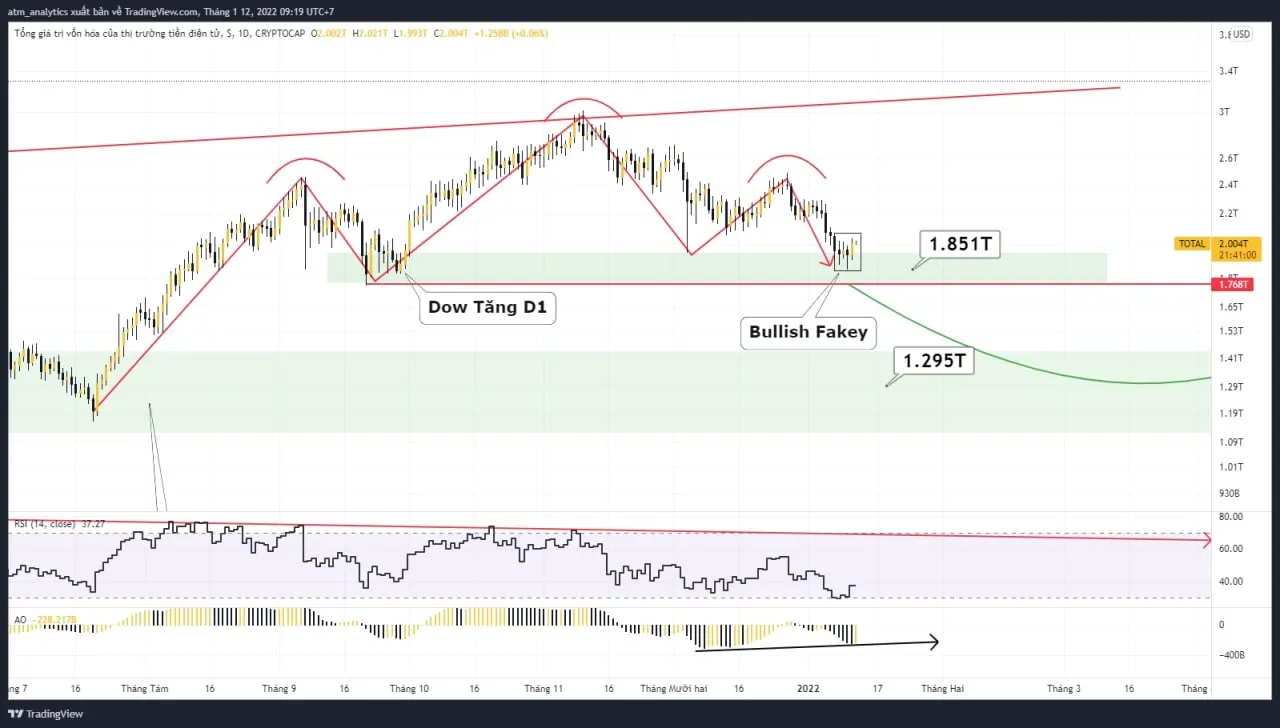Select the Bullish Fakey annotation label
This screenshot has width=1280, height=728.
[x=808, y=332]
